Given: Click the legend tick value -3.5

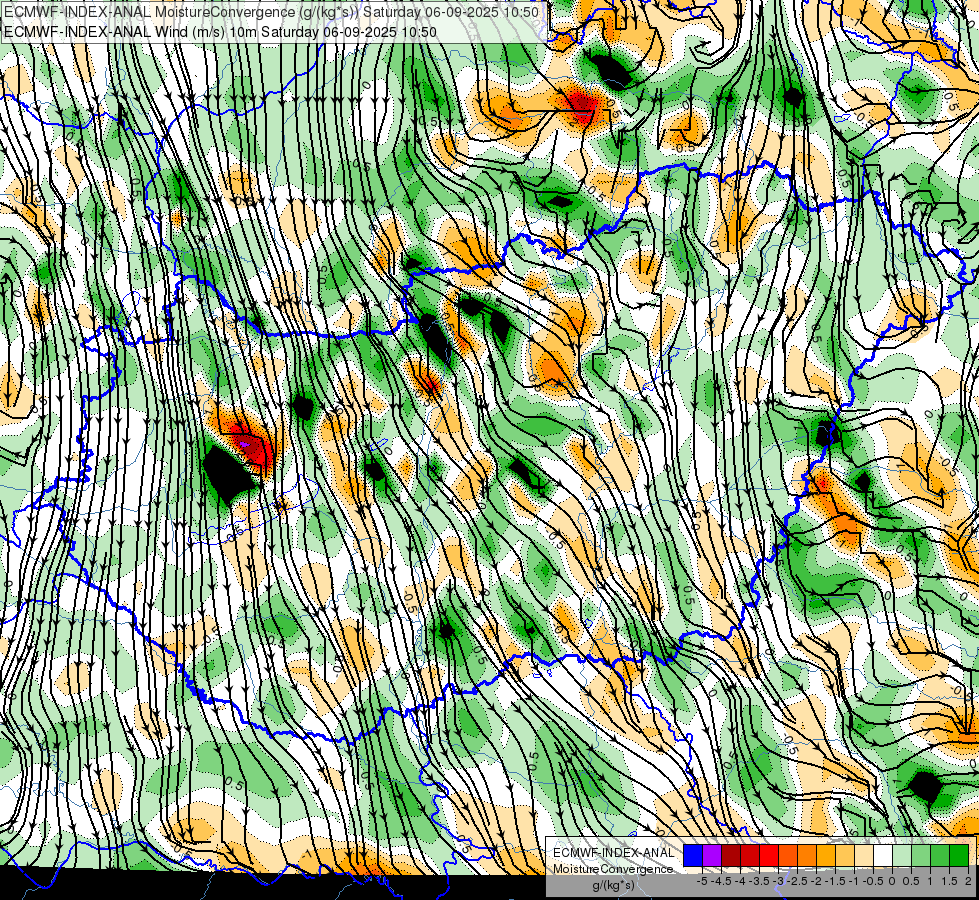Looking at the screenshot, I should pyautogui.click(x=759, y=881).
